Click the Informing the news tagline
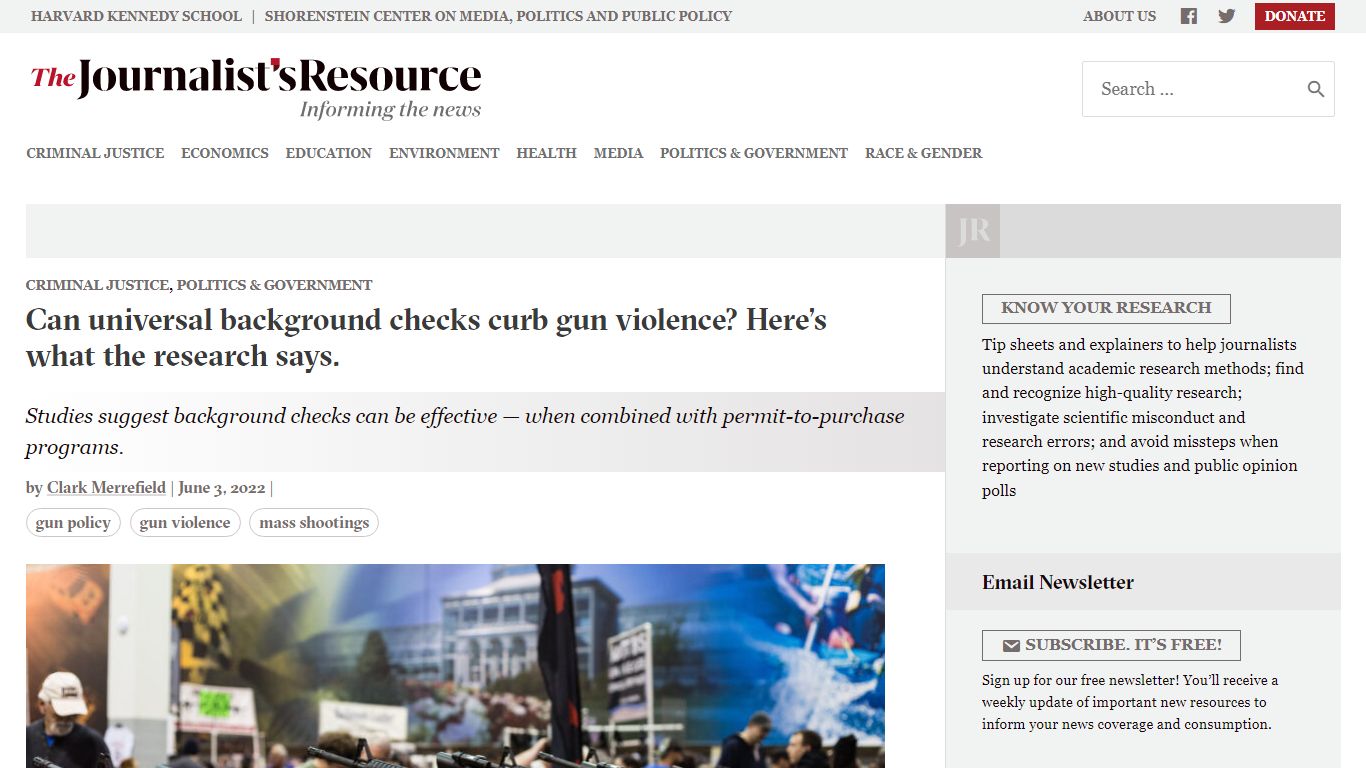 pos(391,109)
